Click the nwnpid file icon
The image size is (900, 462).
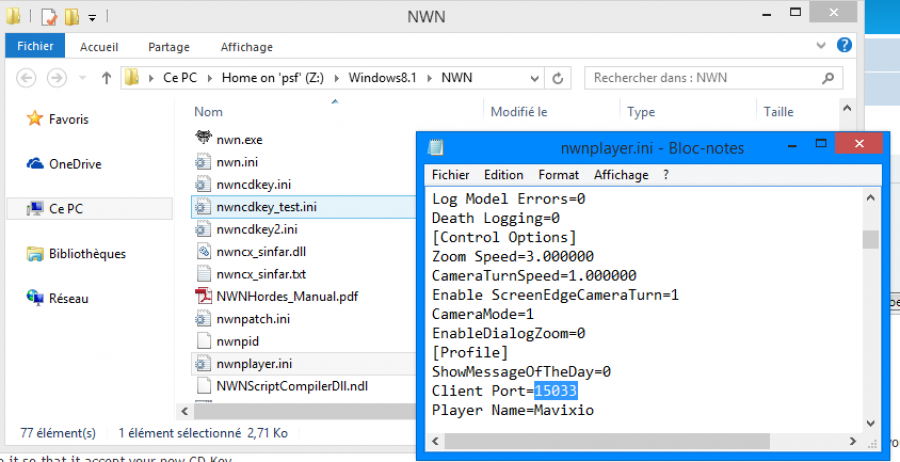coord(203,341)
